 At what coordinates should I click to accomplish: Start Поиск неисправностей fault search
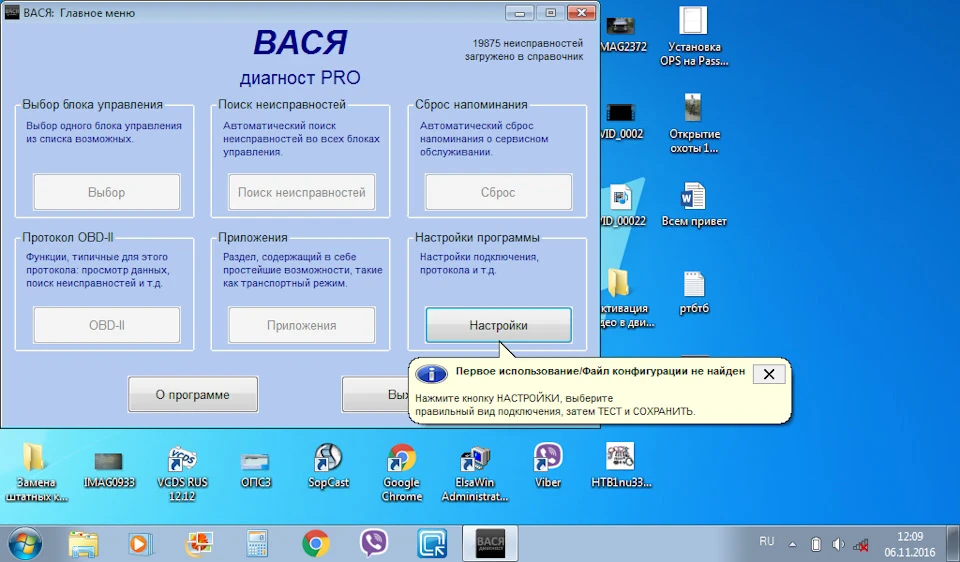(x=301, y=192)
